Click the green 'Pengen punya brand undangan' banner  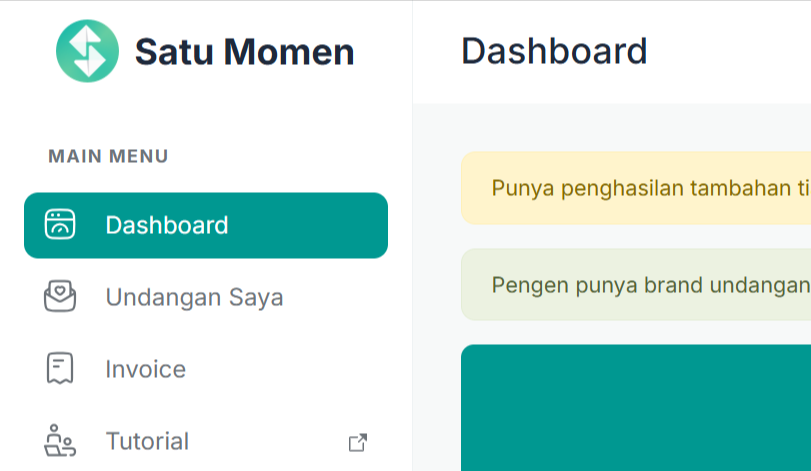[x=636, y=285]
